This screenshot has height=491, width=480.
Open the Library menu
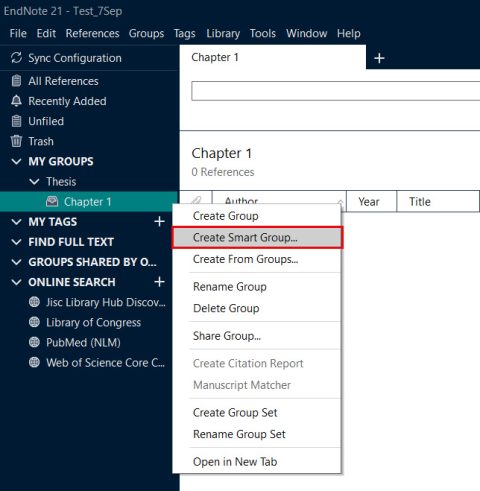pyautogui.click(x=223, y=33)
